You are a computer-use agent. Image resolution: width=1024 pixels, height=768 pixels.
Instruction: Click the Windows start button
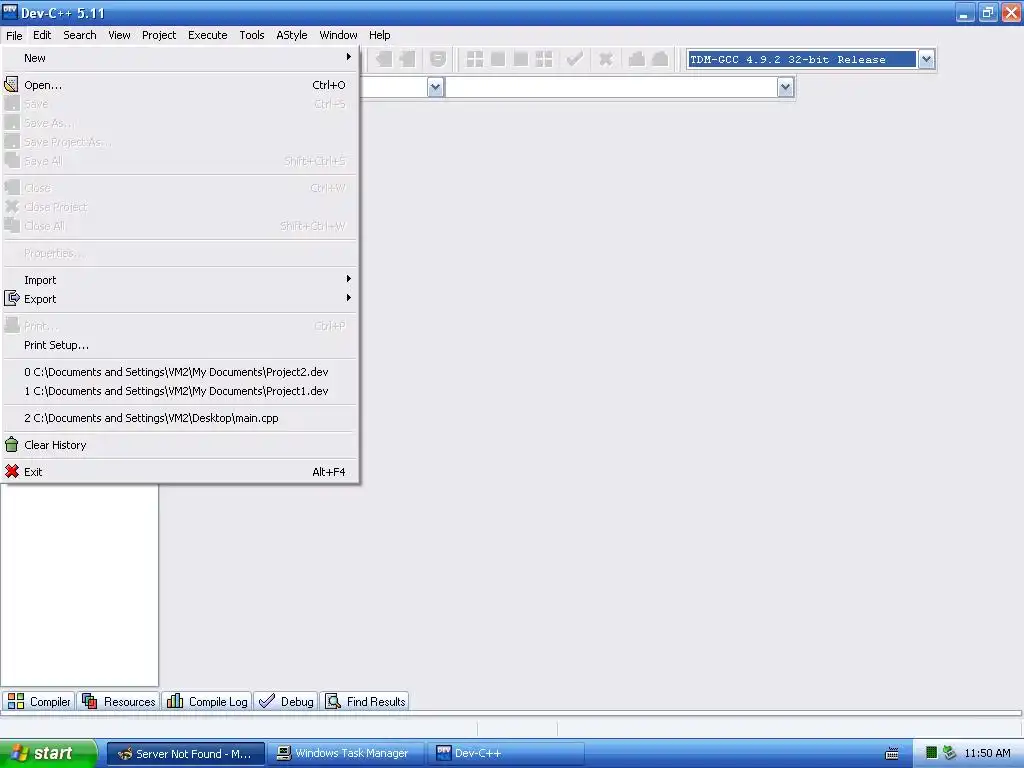point(48,753)
